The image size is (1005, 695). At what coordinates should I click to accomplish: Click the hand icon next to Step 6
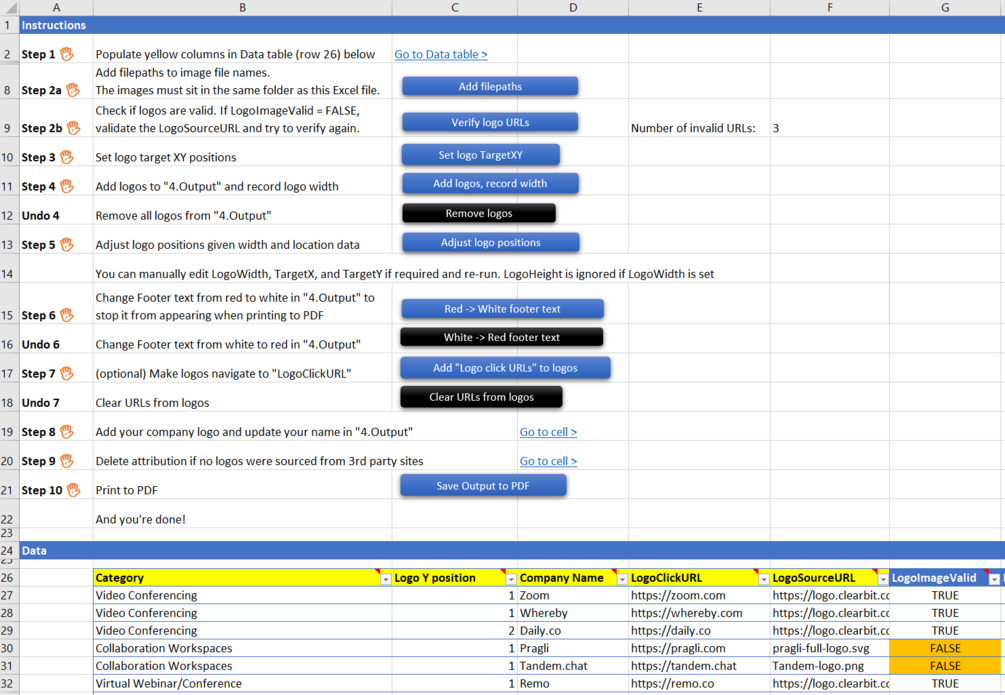[67, 315]
